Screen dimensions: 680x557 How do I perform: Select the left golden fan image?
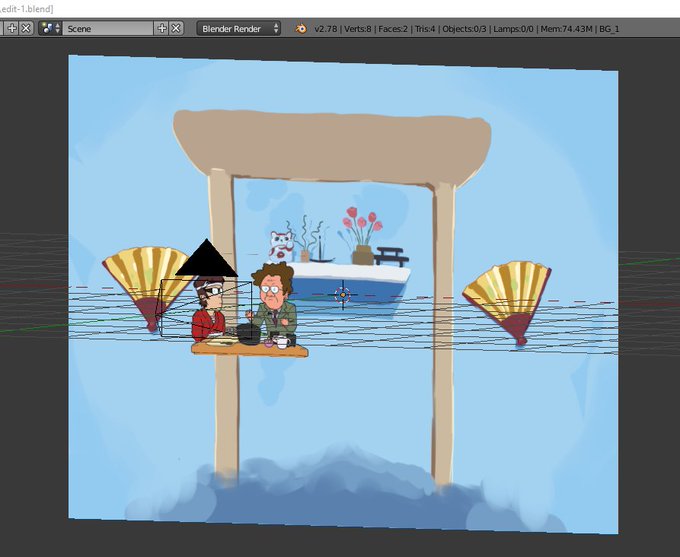(x=146, y=288)
